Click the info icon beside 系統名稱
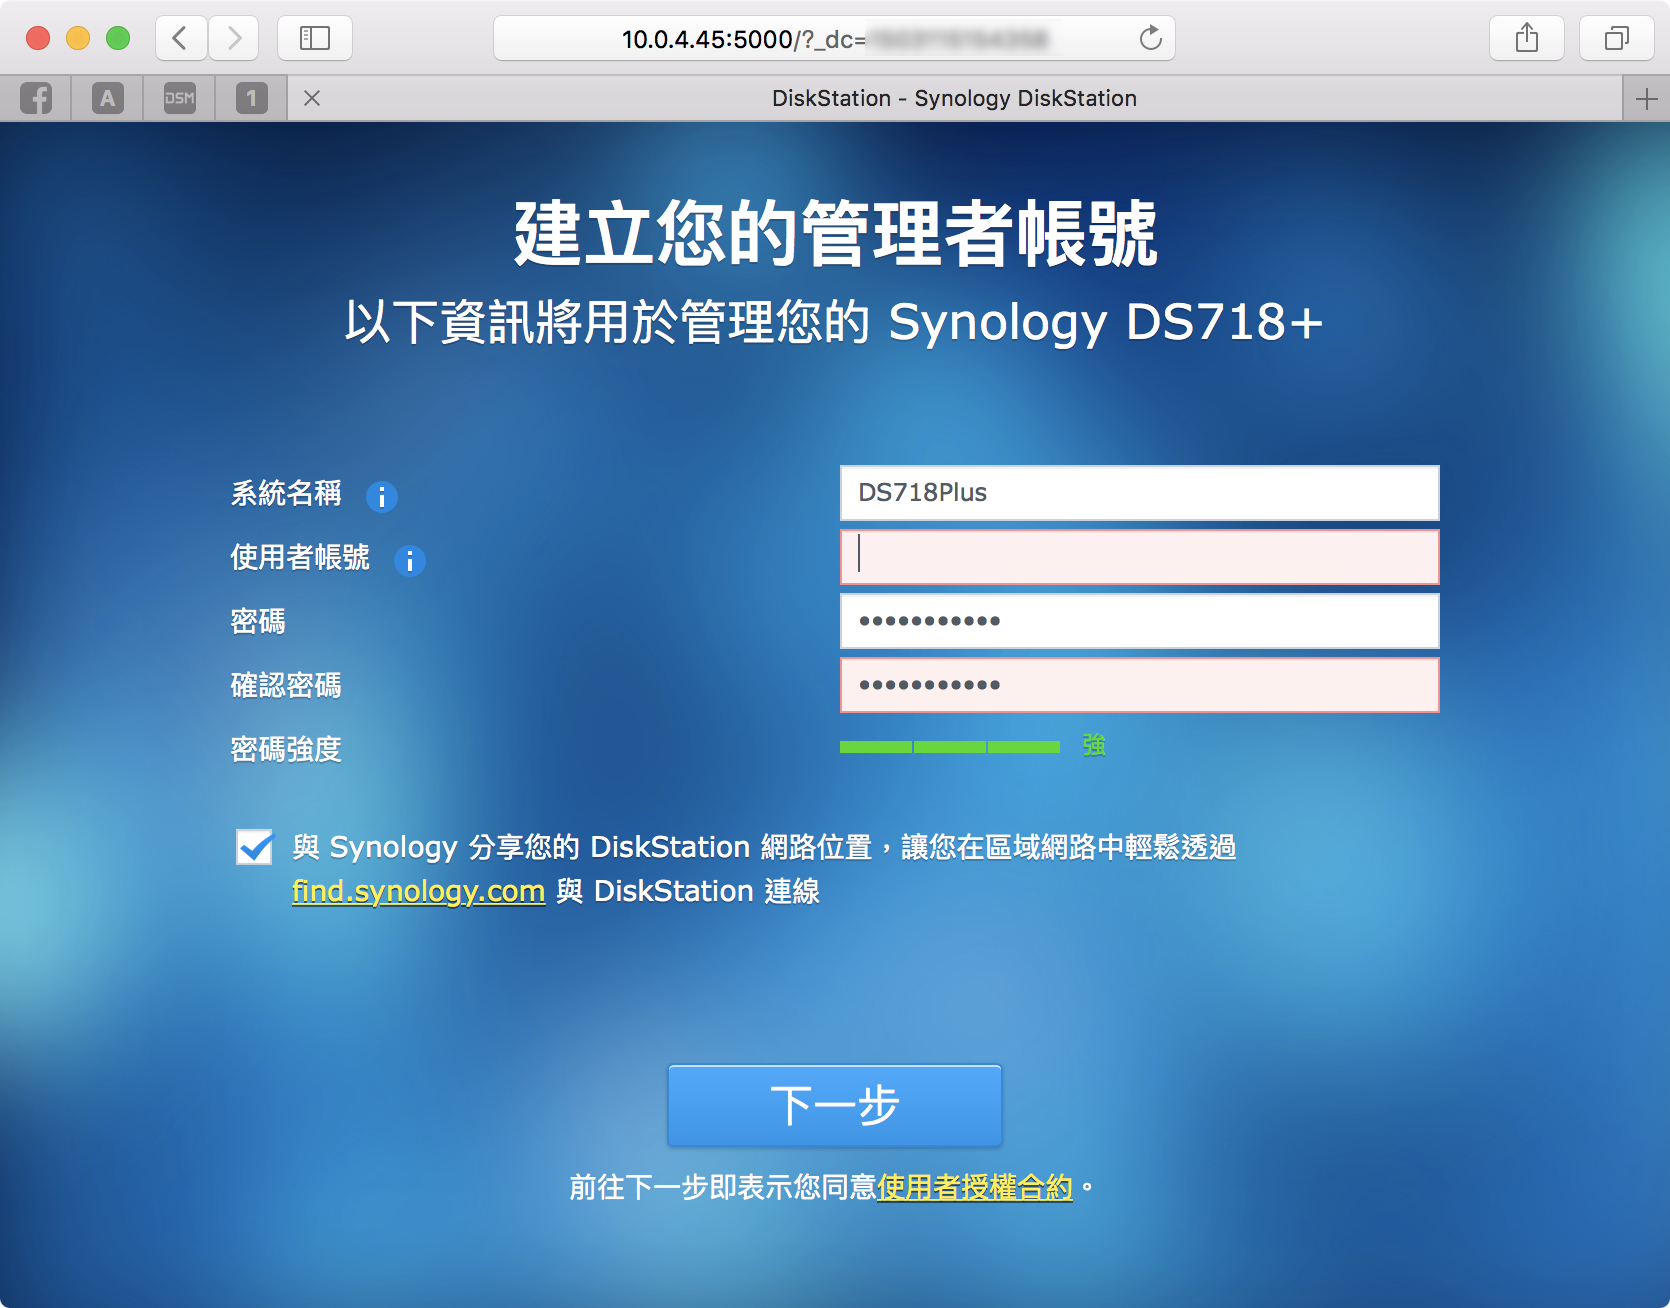Viewport: 1670px width, 1308px height. click(x=381, y=496)
